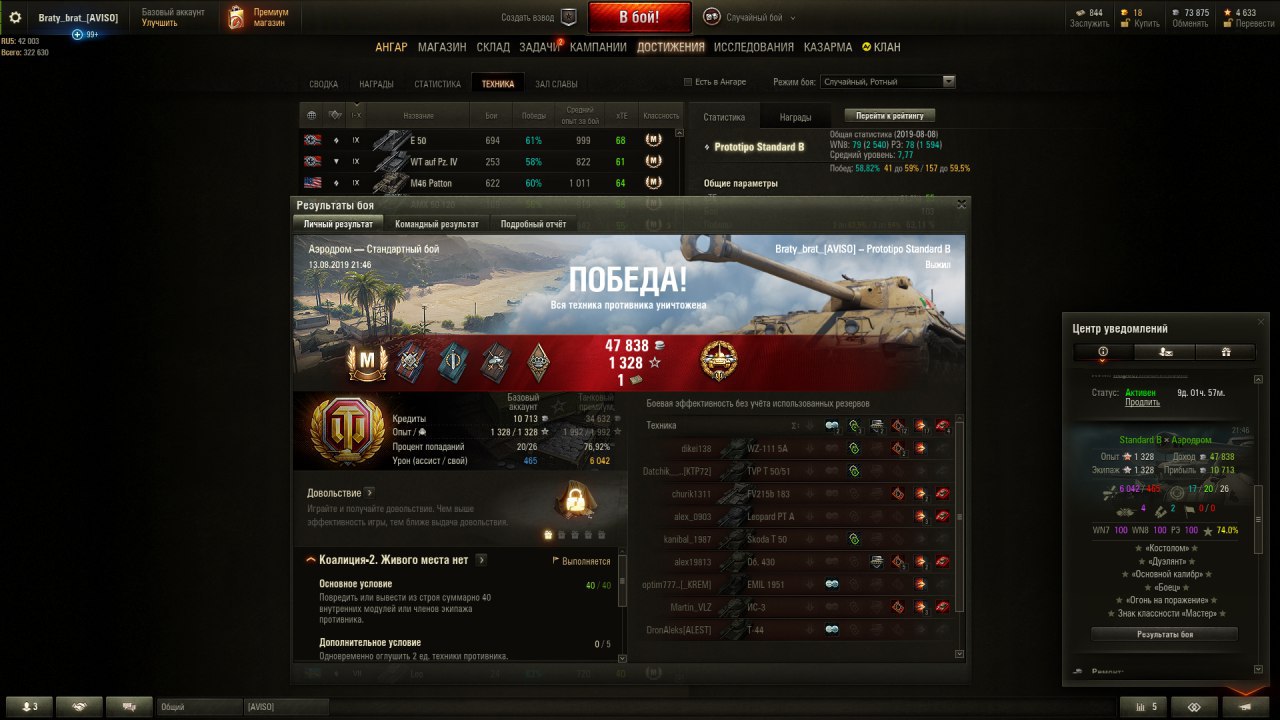Open the contacts list button

tap(29, 707)
